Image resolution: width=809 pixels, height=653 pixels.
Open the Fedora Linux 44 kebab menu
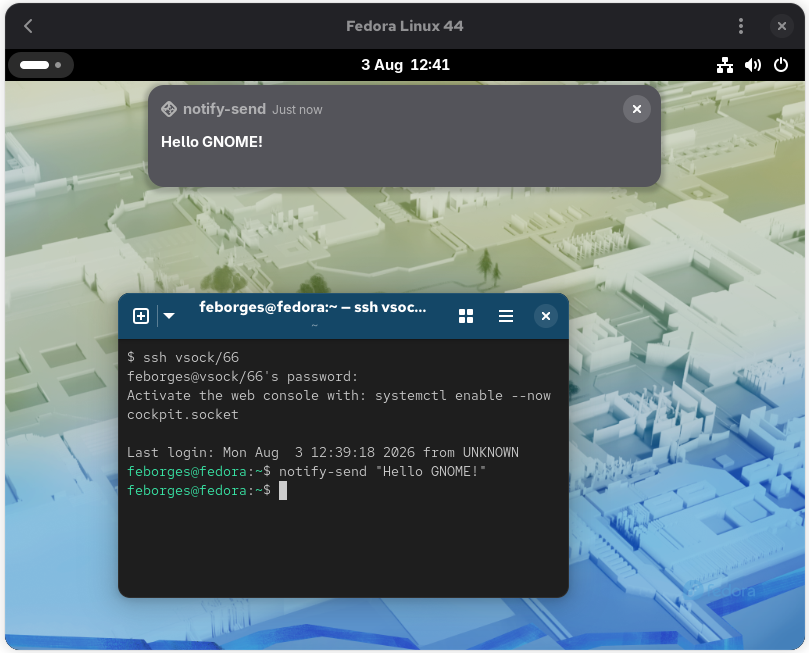tap(741, 26)
